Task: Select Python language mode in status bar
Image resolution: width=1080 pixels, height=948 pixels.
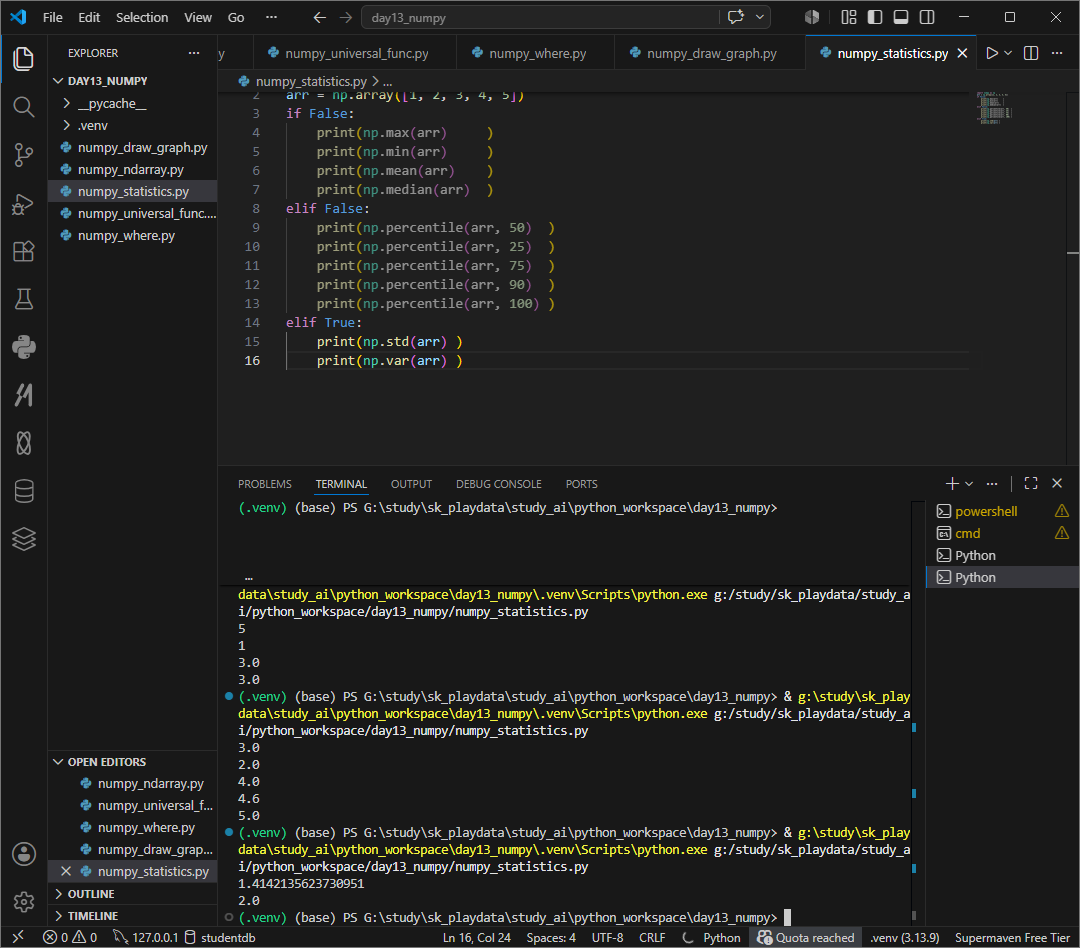Action: pyautogui.click(x=721, y=938)
